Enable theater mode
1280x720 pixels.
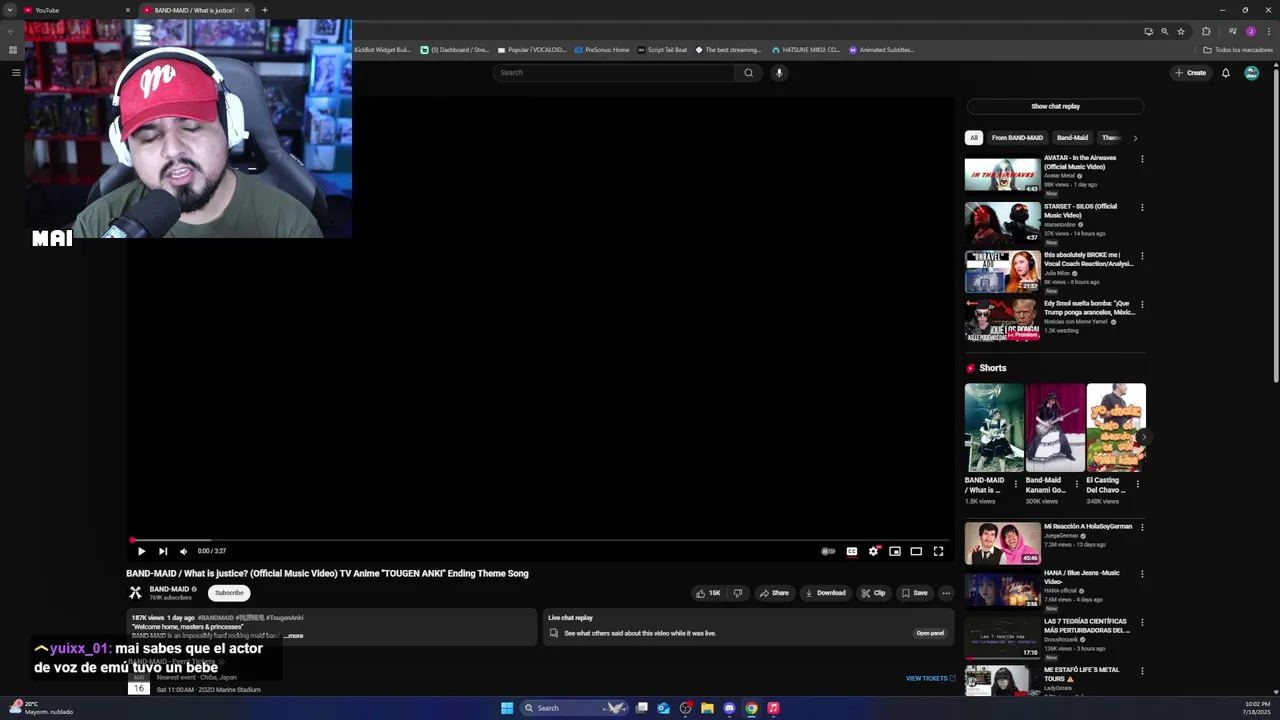916,551
